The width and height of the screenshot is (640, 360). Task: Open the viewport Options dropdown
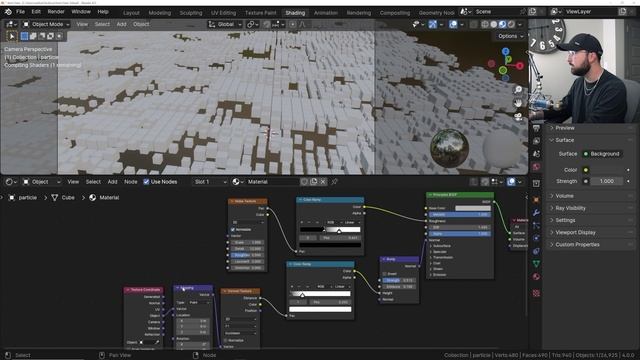click(x=510, y=36)
